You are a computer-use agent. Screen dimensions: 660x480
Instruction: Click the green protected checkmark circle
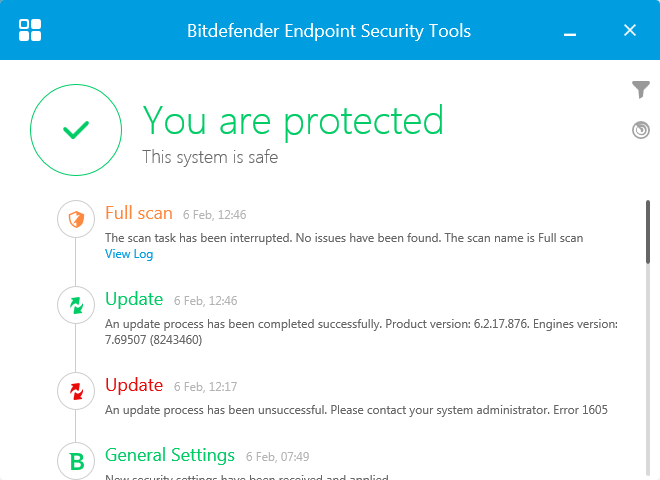click(x=75, y=129)
